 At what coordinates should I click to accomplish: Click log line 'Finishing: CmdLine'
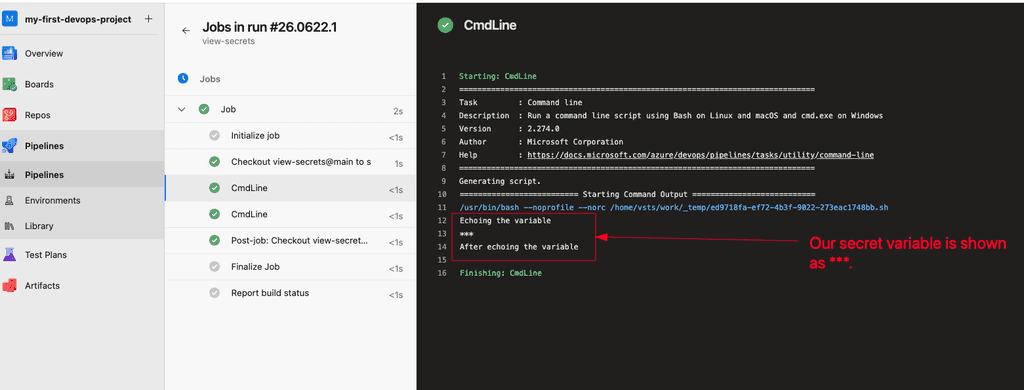tap(500, 273)
